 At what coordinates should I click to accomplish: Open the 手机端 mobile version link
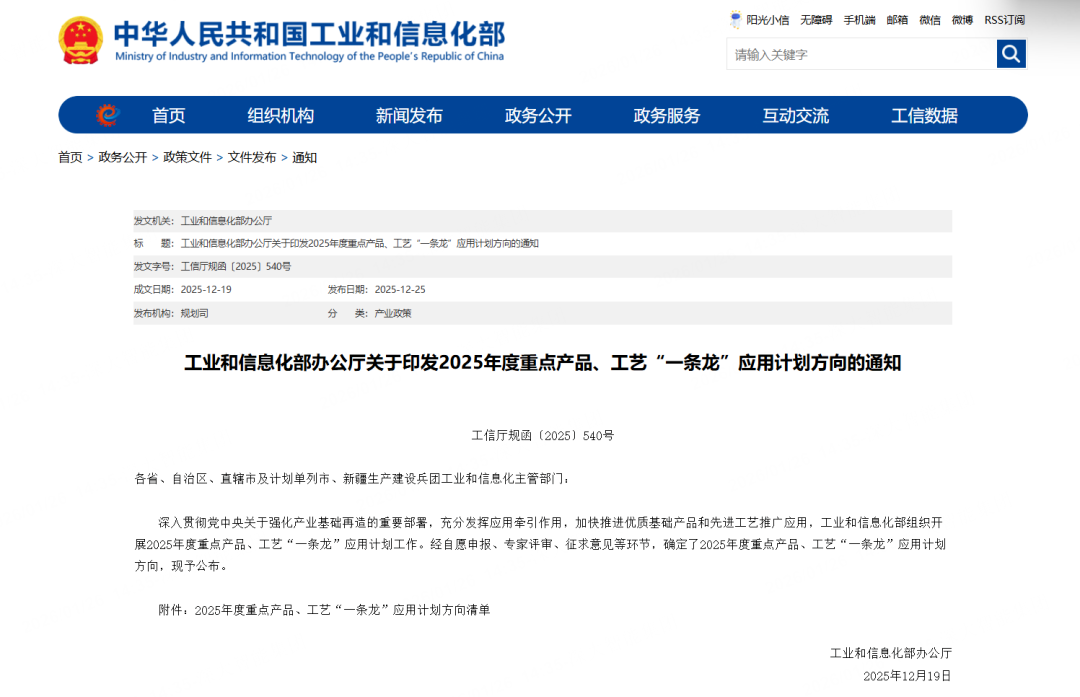tap(859, 20)
